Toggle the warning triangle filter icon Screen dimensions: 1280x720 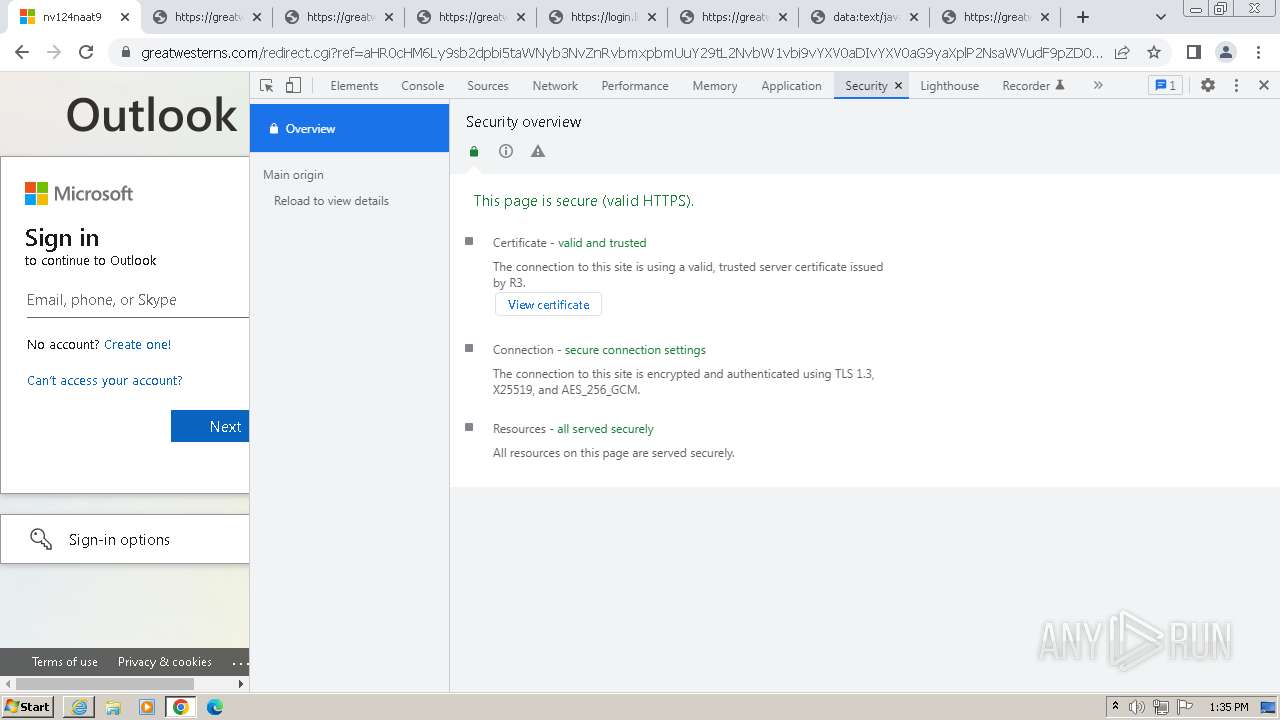(538, 151)
